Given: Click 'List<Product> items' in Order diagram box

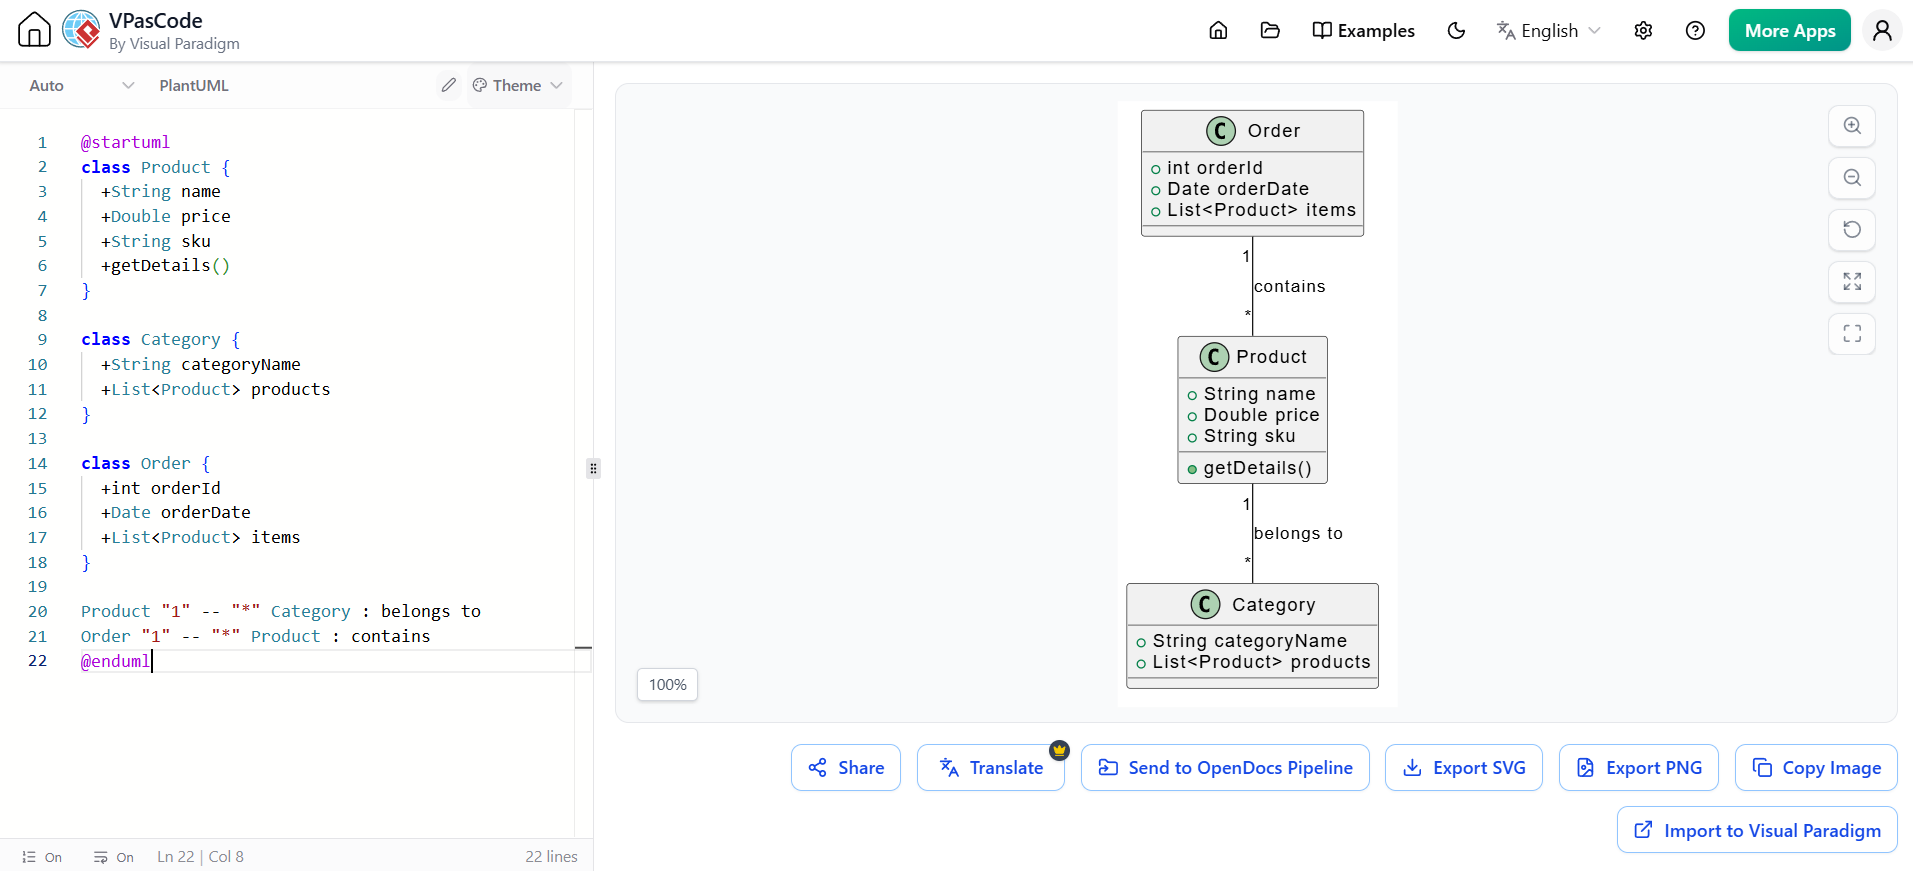Looking at the screenshot, I should [1261, 210].
